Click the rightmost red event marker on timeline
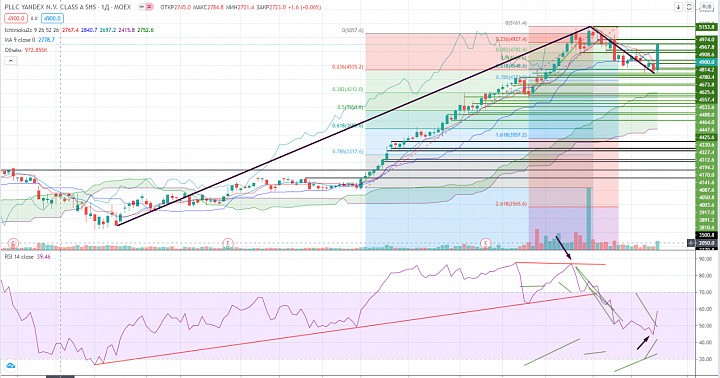Viewport: 720px width, 378px height. coord(486,243)
